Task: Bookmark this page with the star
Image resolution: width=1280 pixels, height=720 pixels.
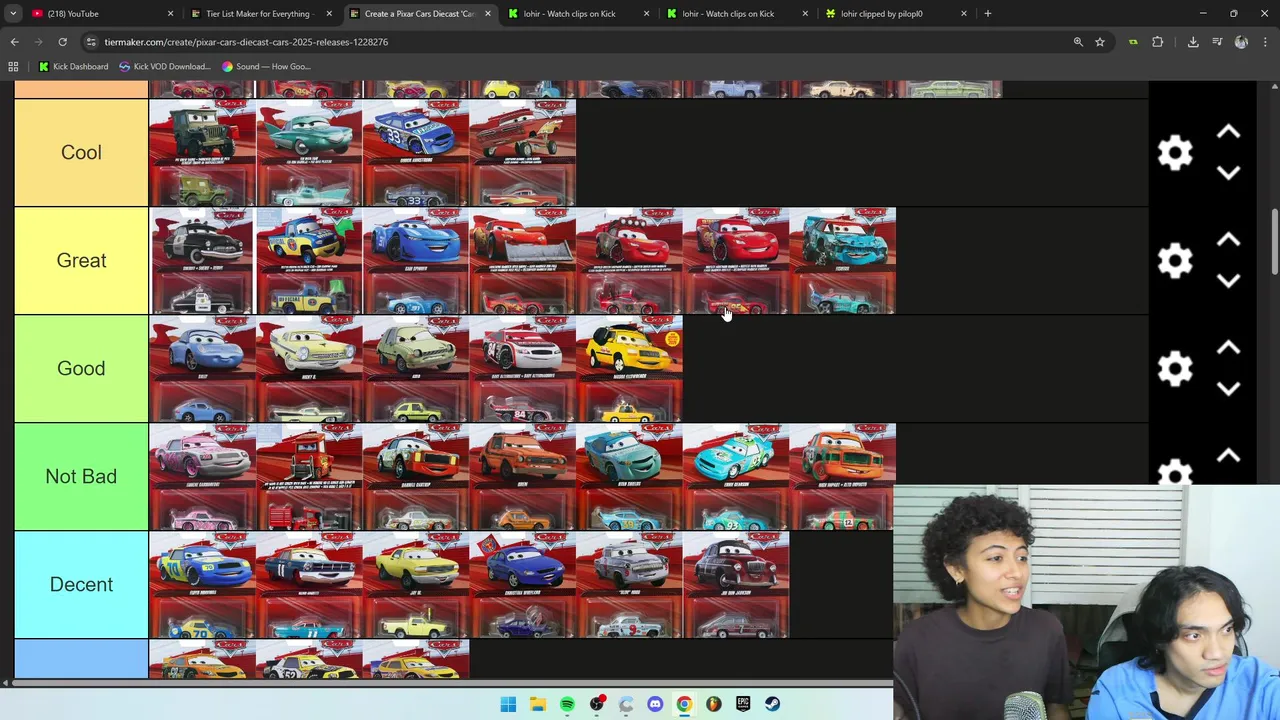Action: [x=1100, y=42]
